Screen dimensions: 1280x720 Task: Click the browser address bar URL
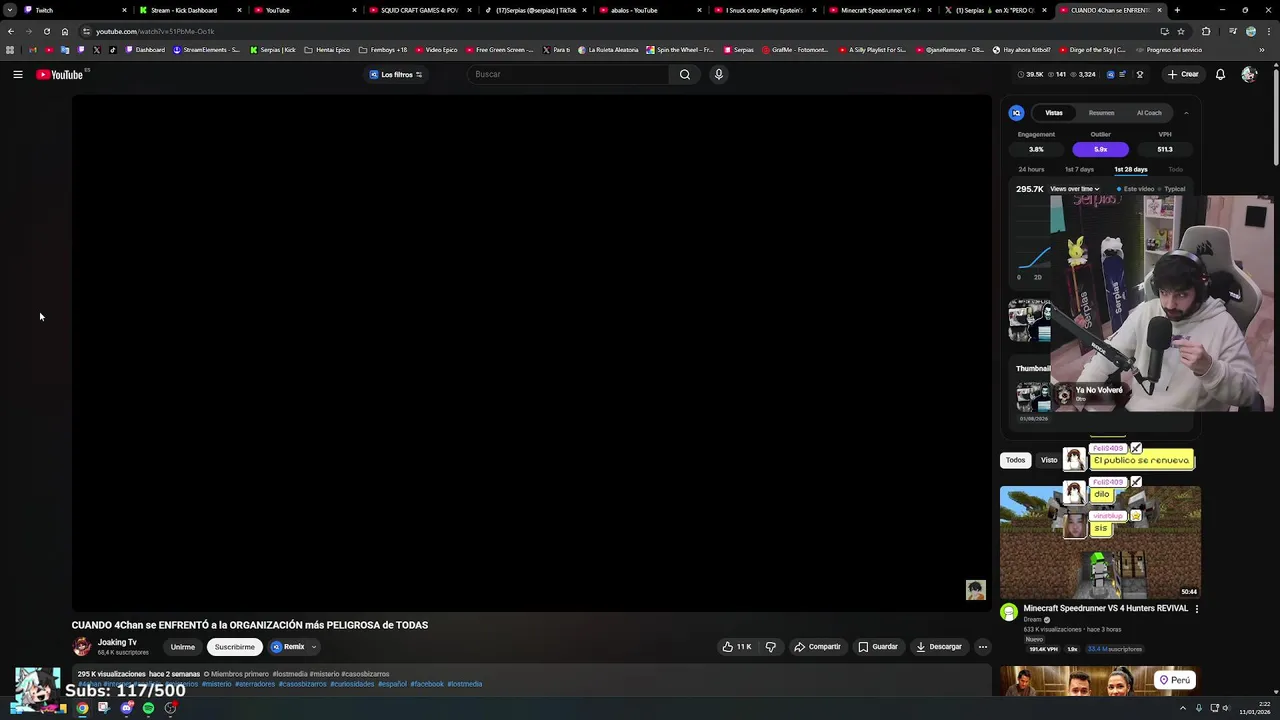click(155, 31)
